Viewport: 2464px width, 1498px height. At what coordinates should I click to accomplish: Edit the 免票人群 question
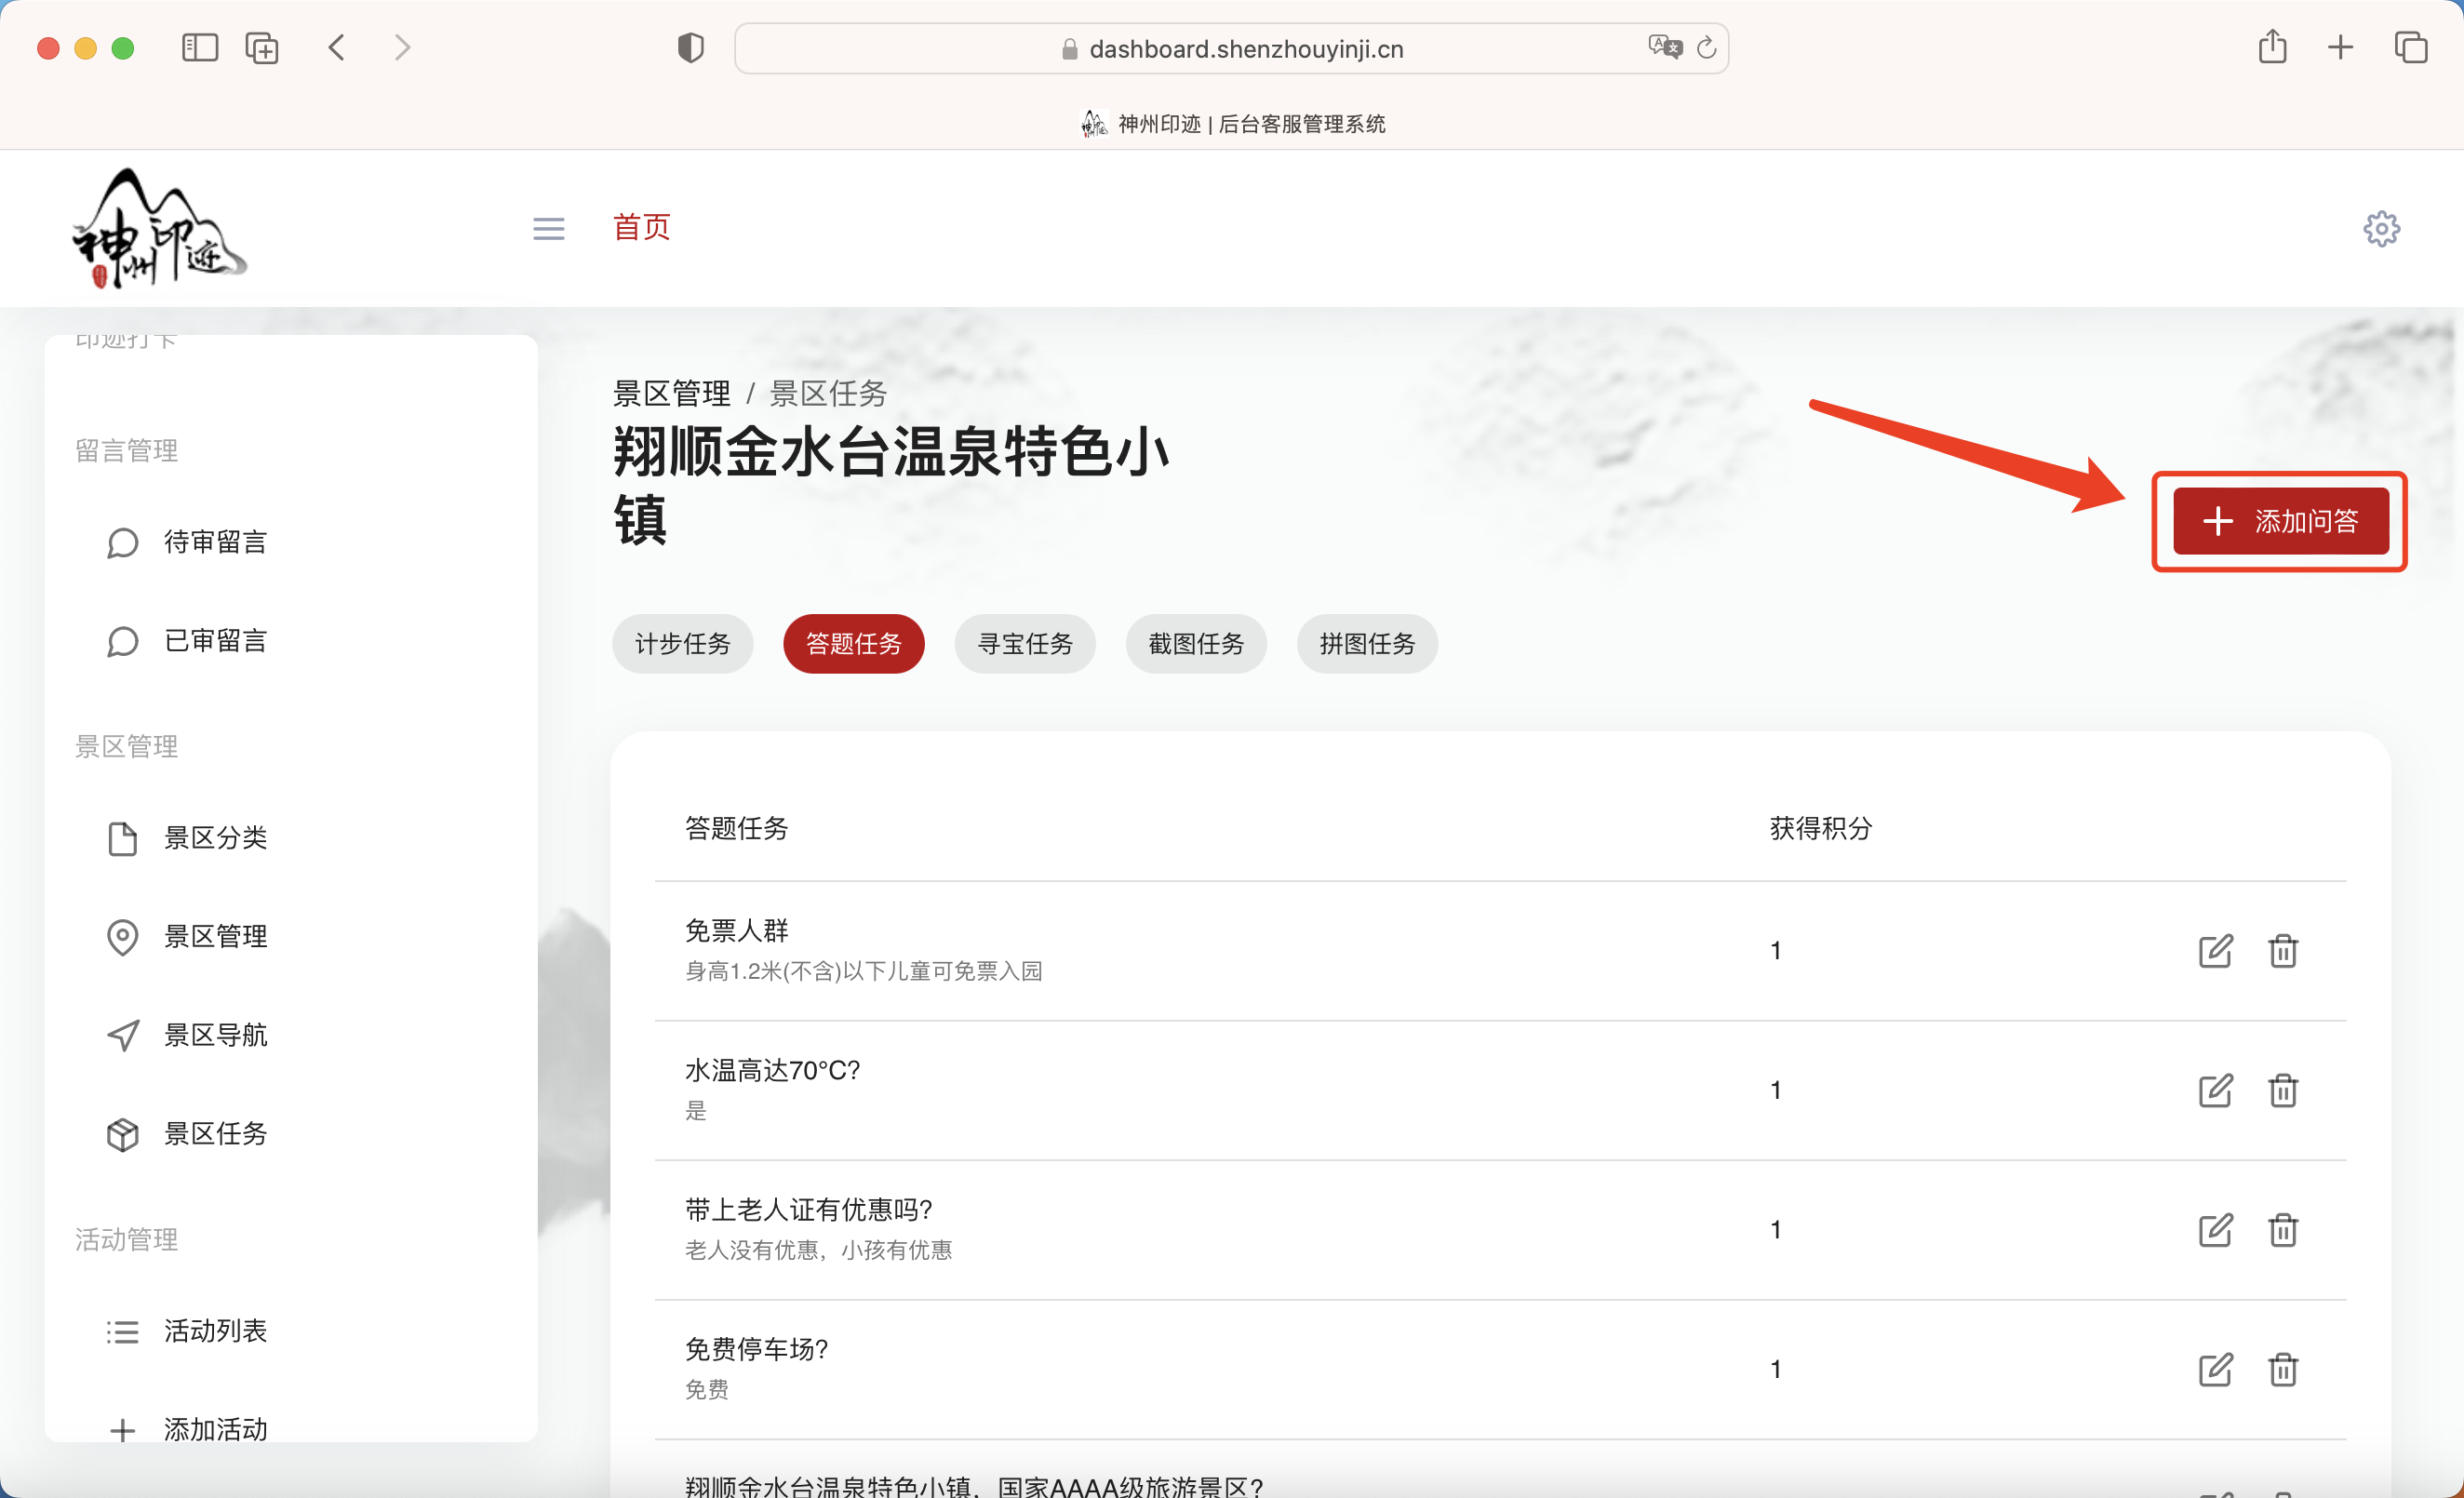coord(2215,951)
